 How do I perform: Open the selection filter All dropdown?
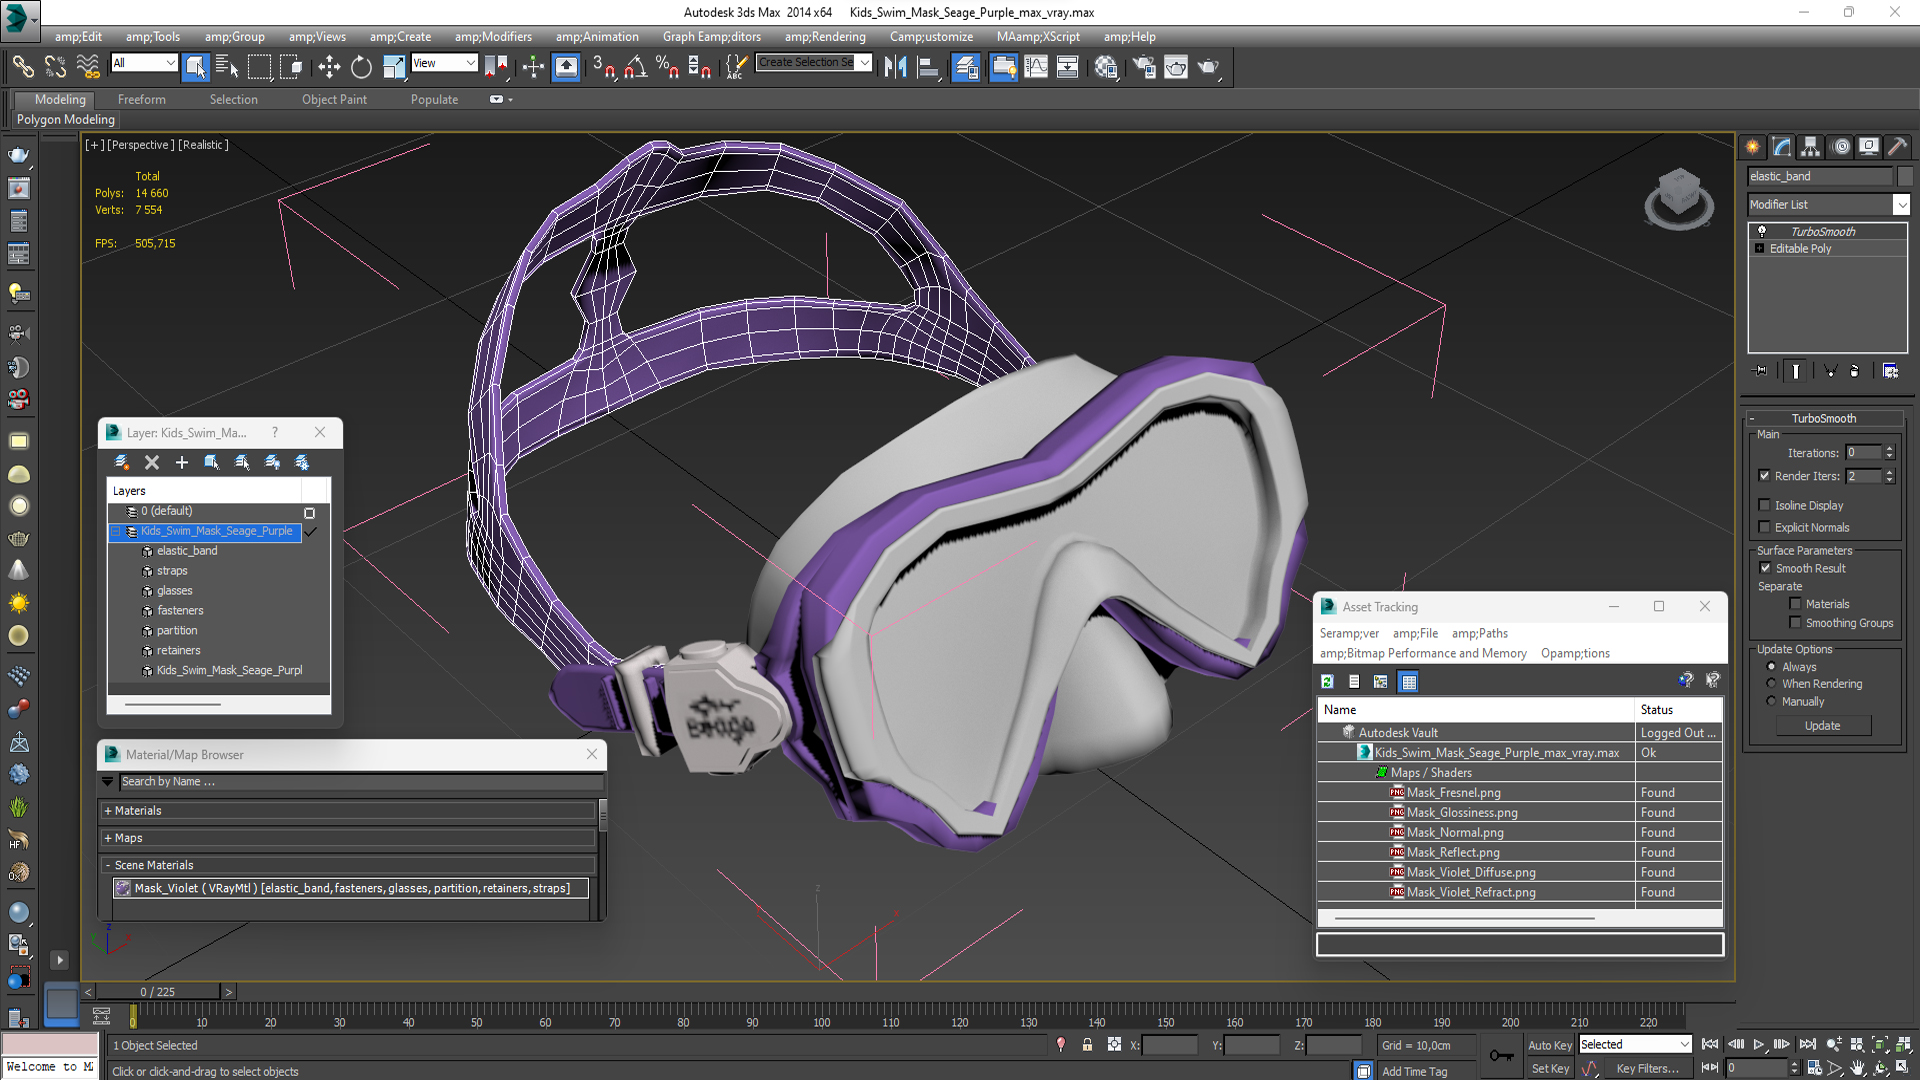170,63
